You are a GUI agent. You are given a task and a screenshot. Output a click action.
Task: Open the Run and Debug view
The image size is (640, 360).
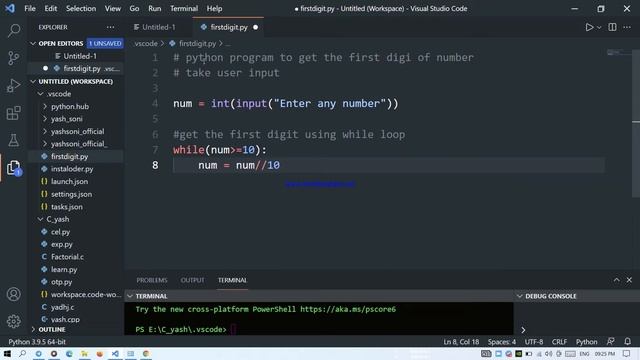(x=13, y=85)
